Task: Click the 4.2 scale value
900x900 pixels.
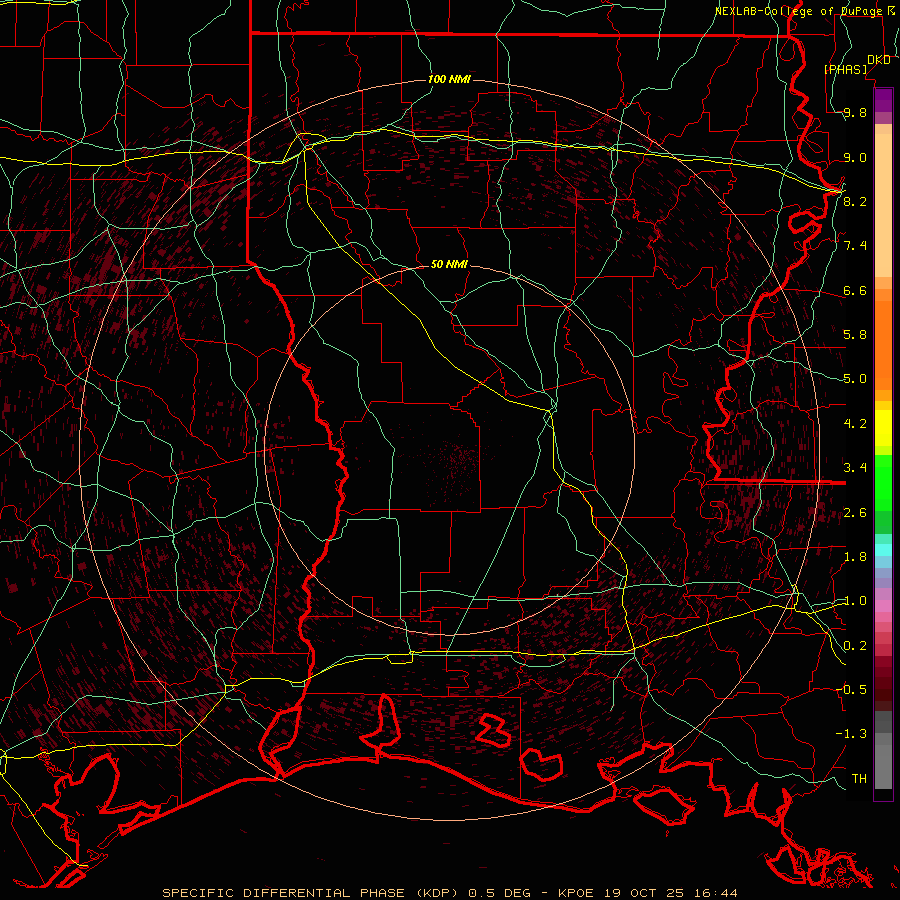Action: tap(855, 424)
